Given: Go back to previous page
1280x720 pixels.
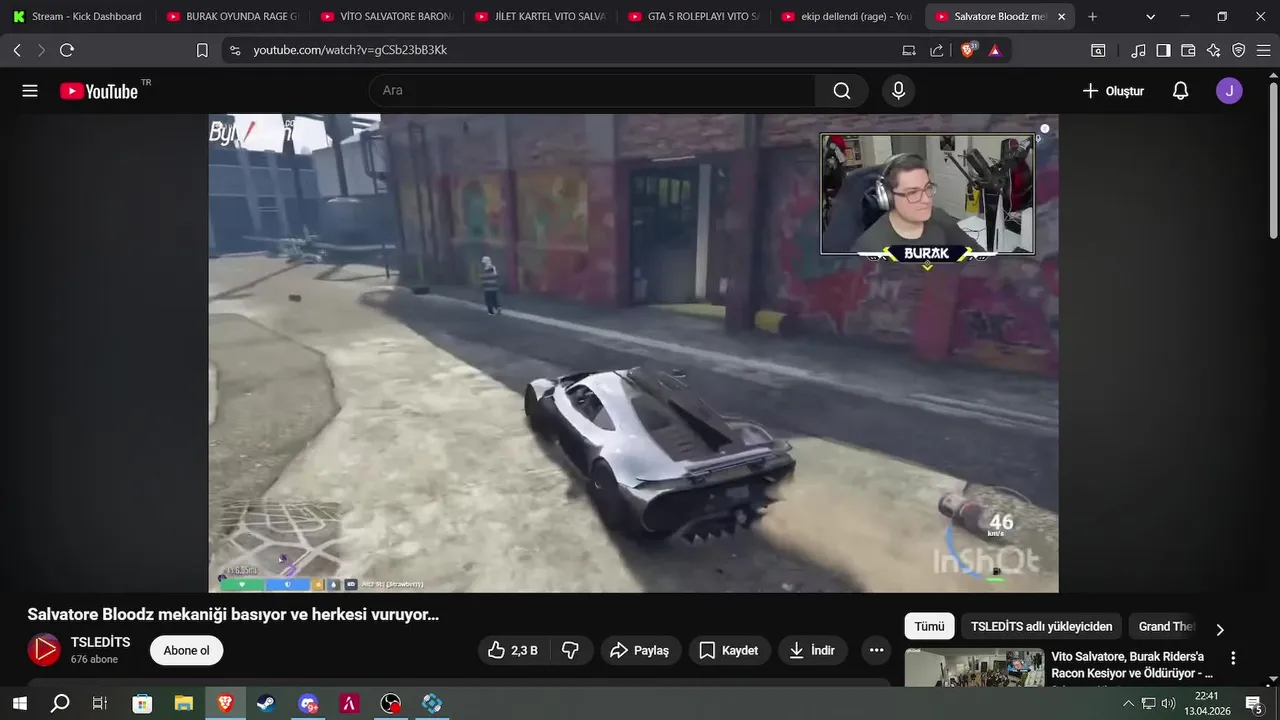Looking at the screenshot, I should click(17, 50).
